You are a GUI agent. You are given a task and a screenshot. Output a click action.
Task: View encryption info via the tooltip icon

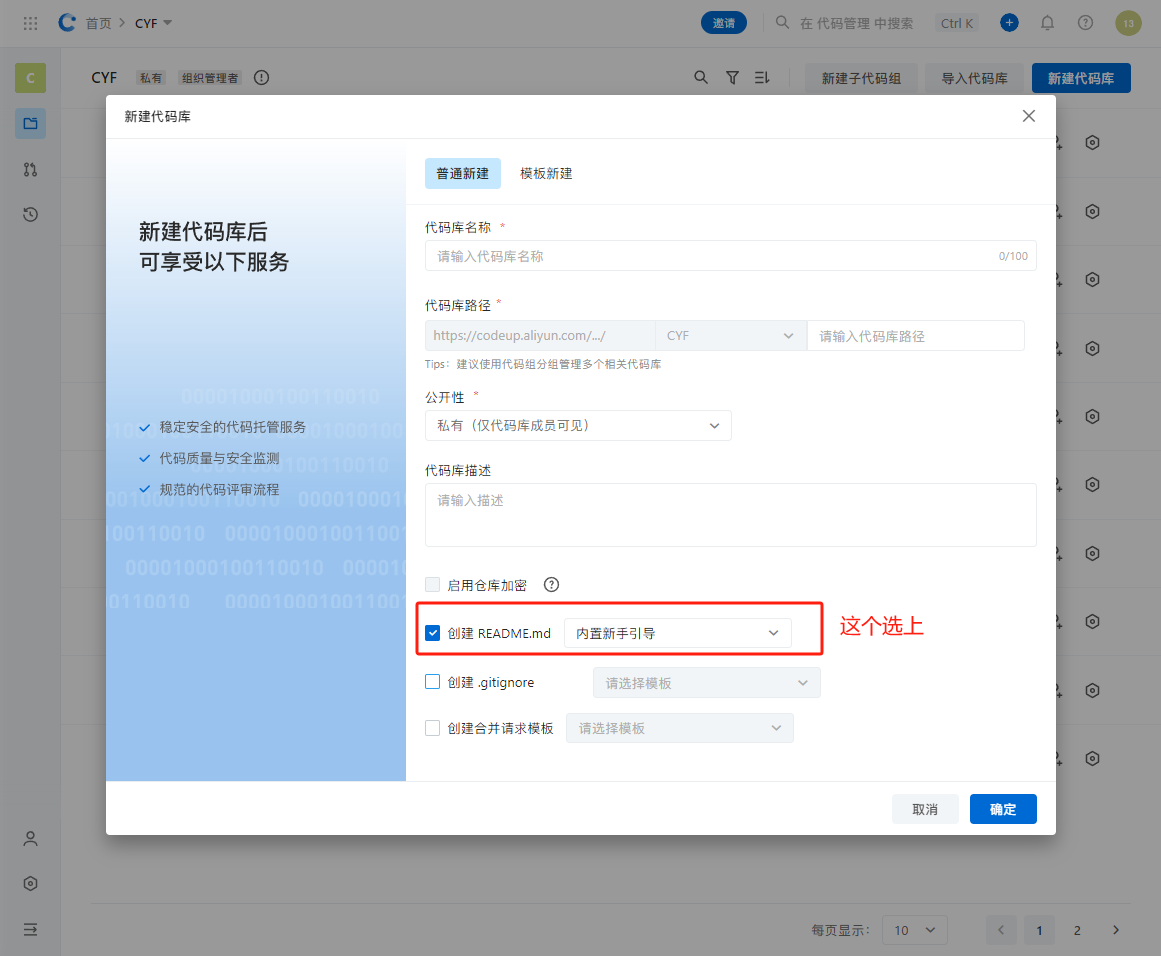[551, 584]
